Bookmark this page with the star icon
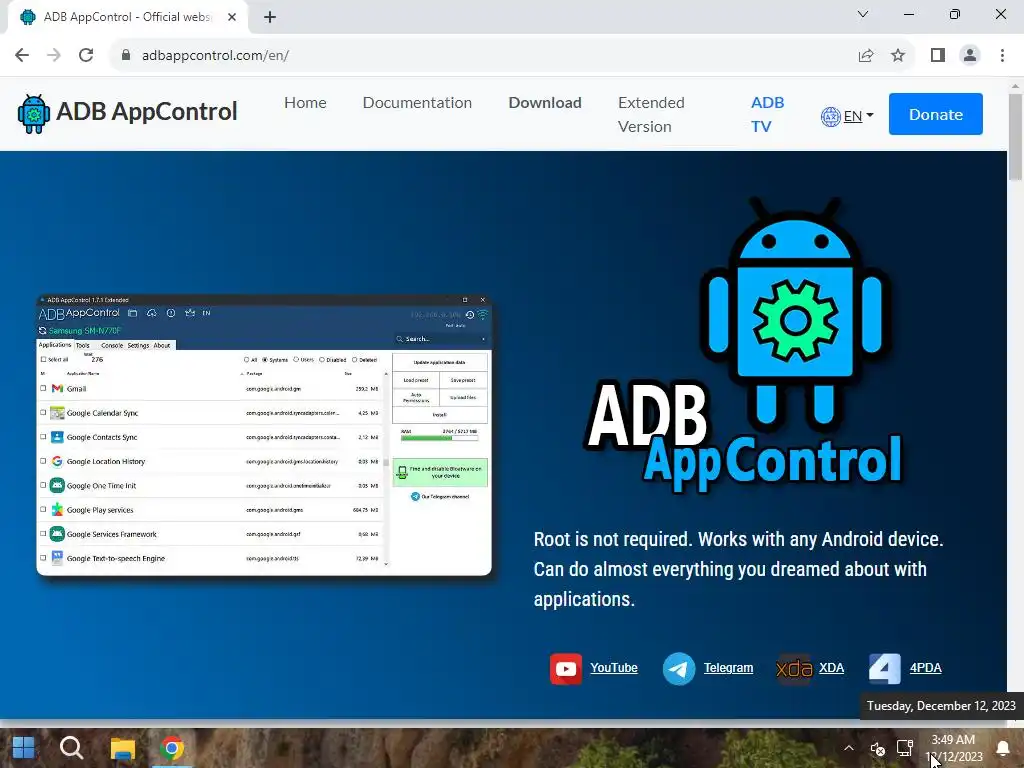 [898, 56]
